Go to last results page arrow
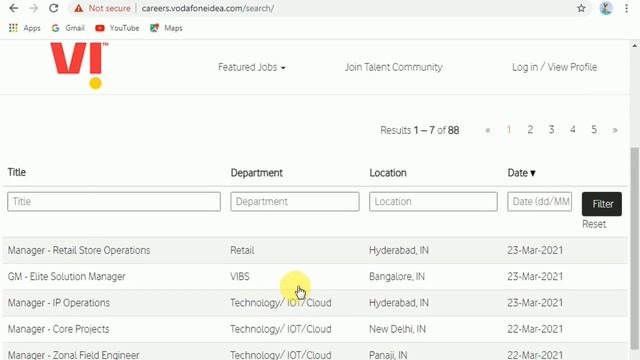Viewport: 640px width, 360px height. [615, 130]
